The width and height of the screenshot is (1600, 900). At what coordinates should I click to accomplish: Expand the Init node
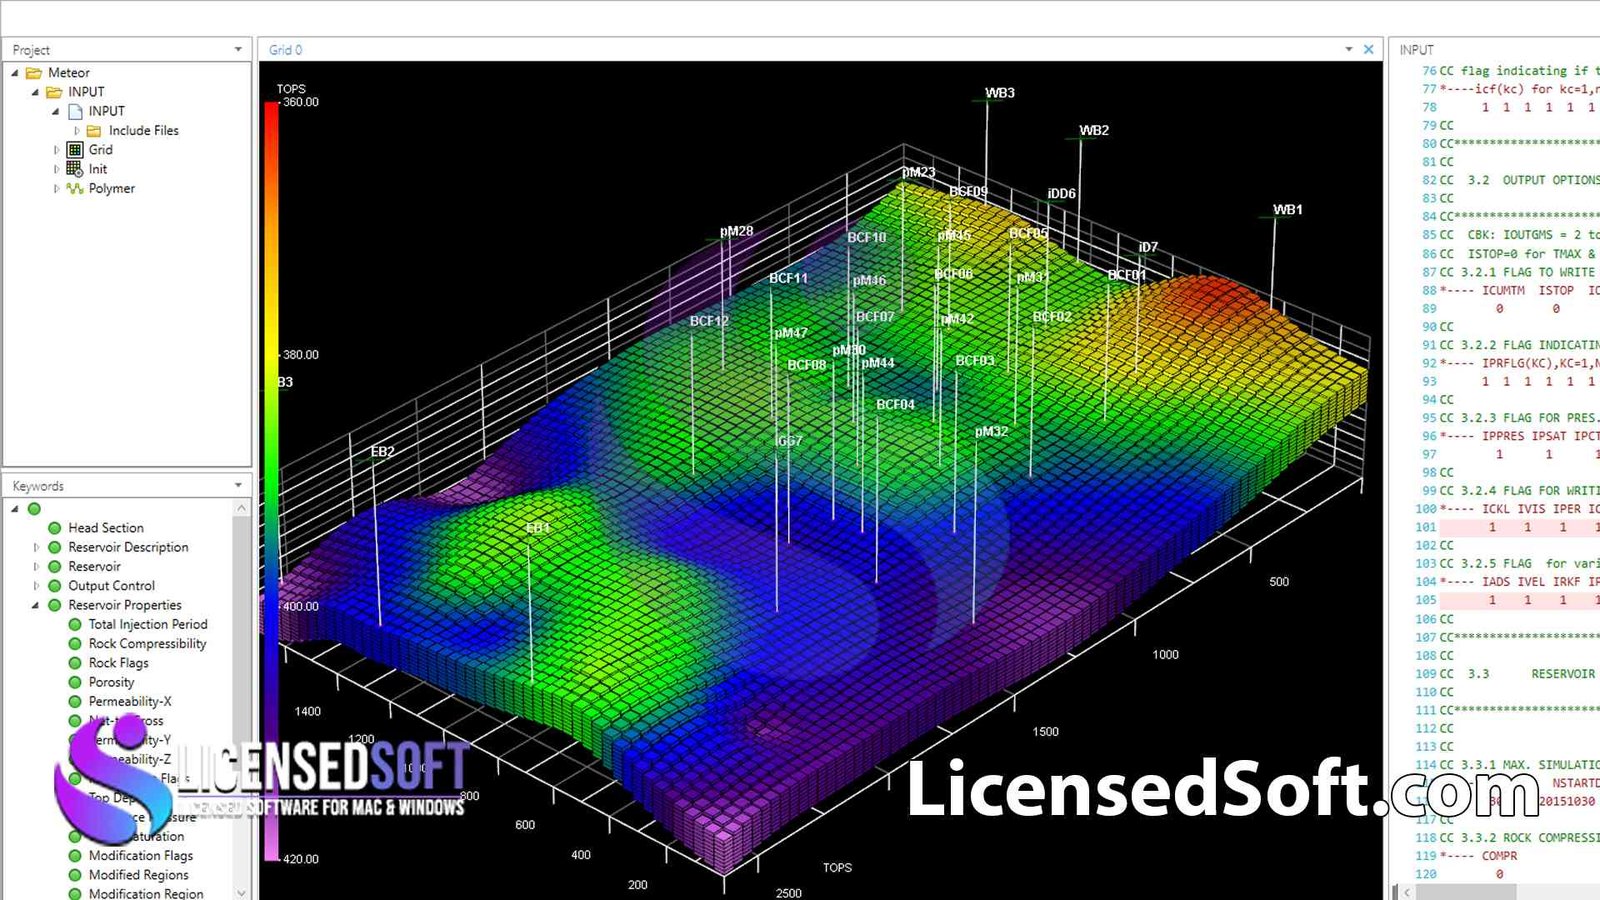tap(56, 169)
